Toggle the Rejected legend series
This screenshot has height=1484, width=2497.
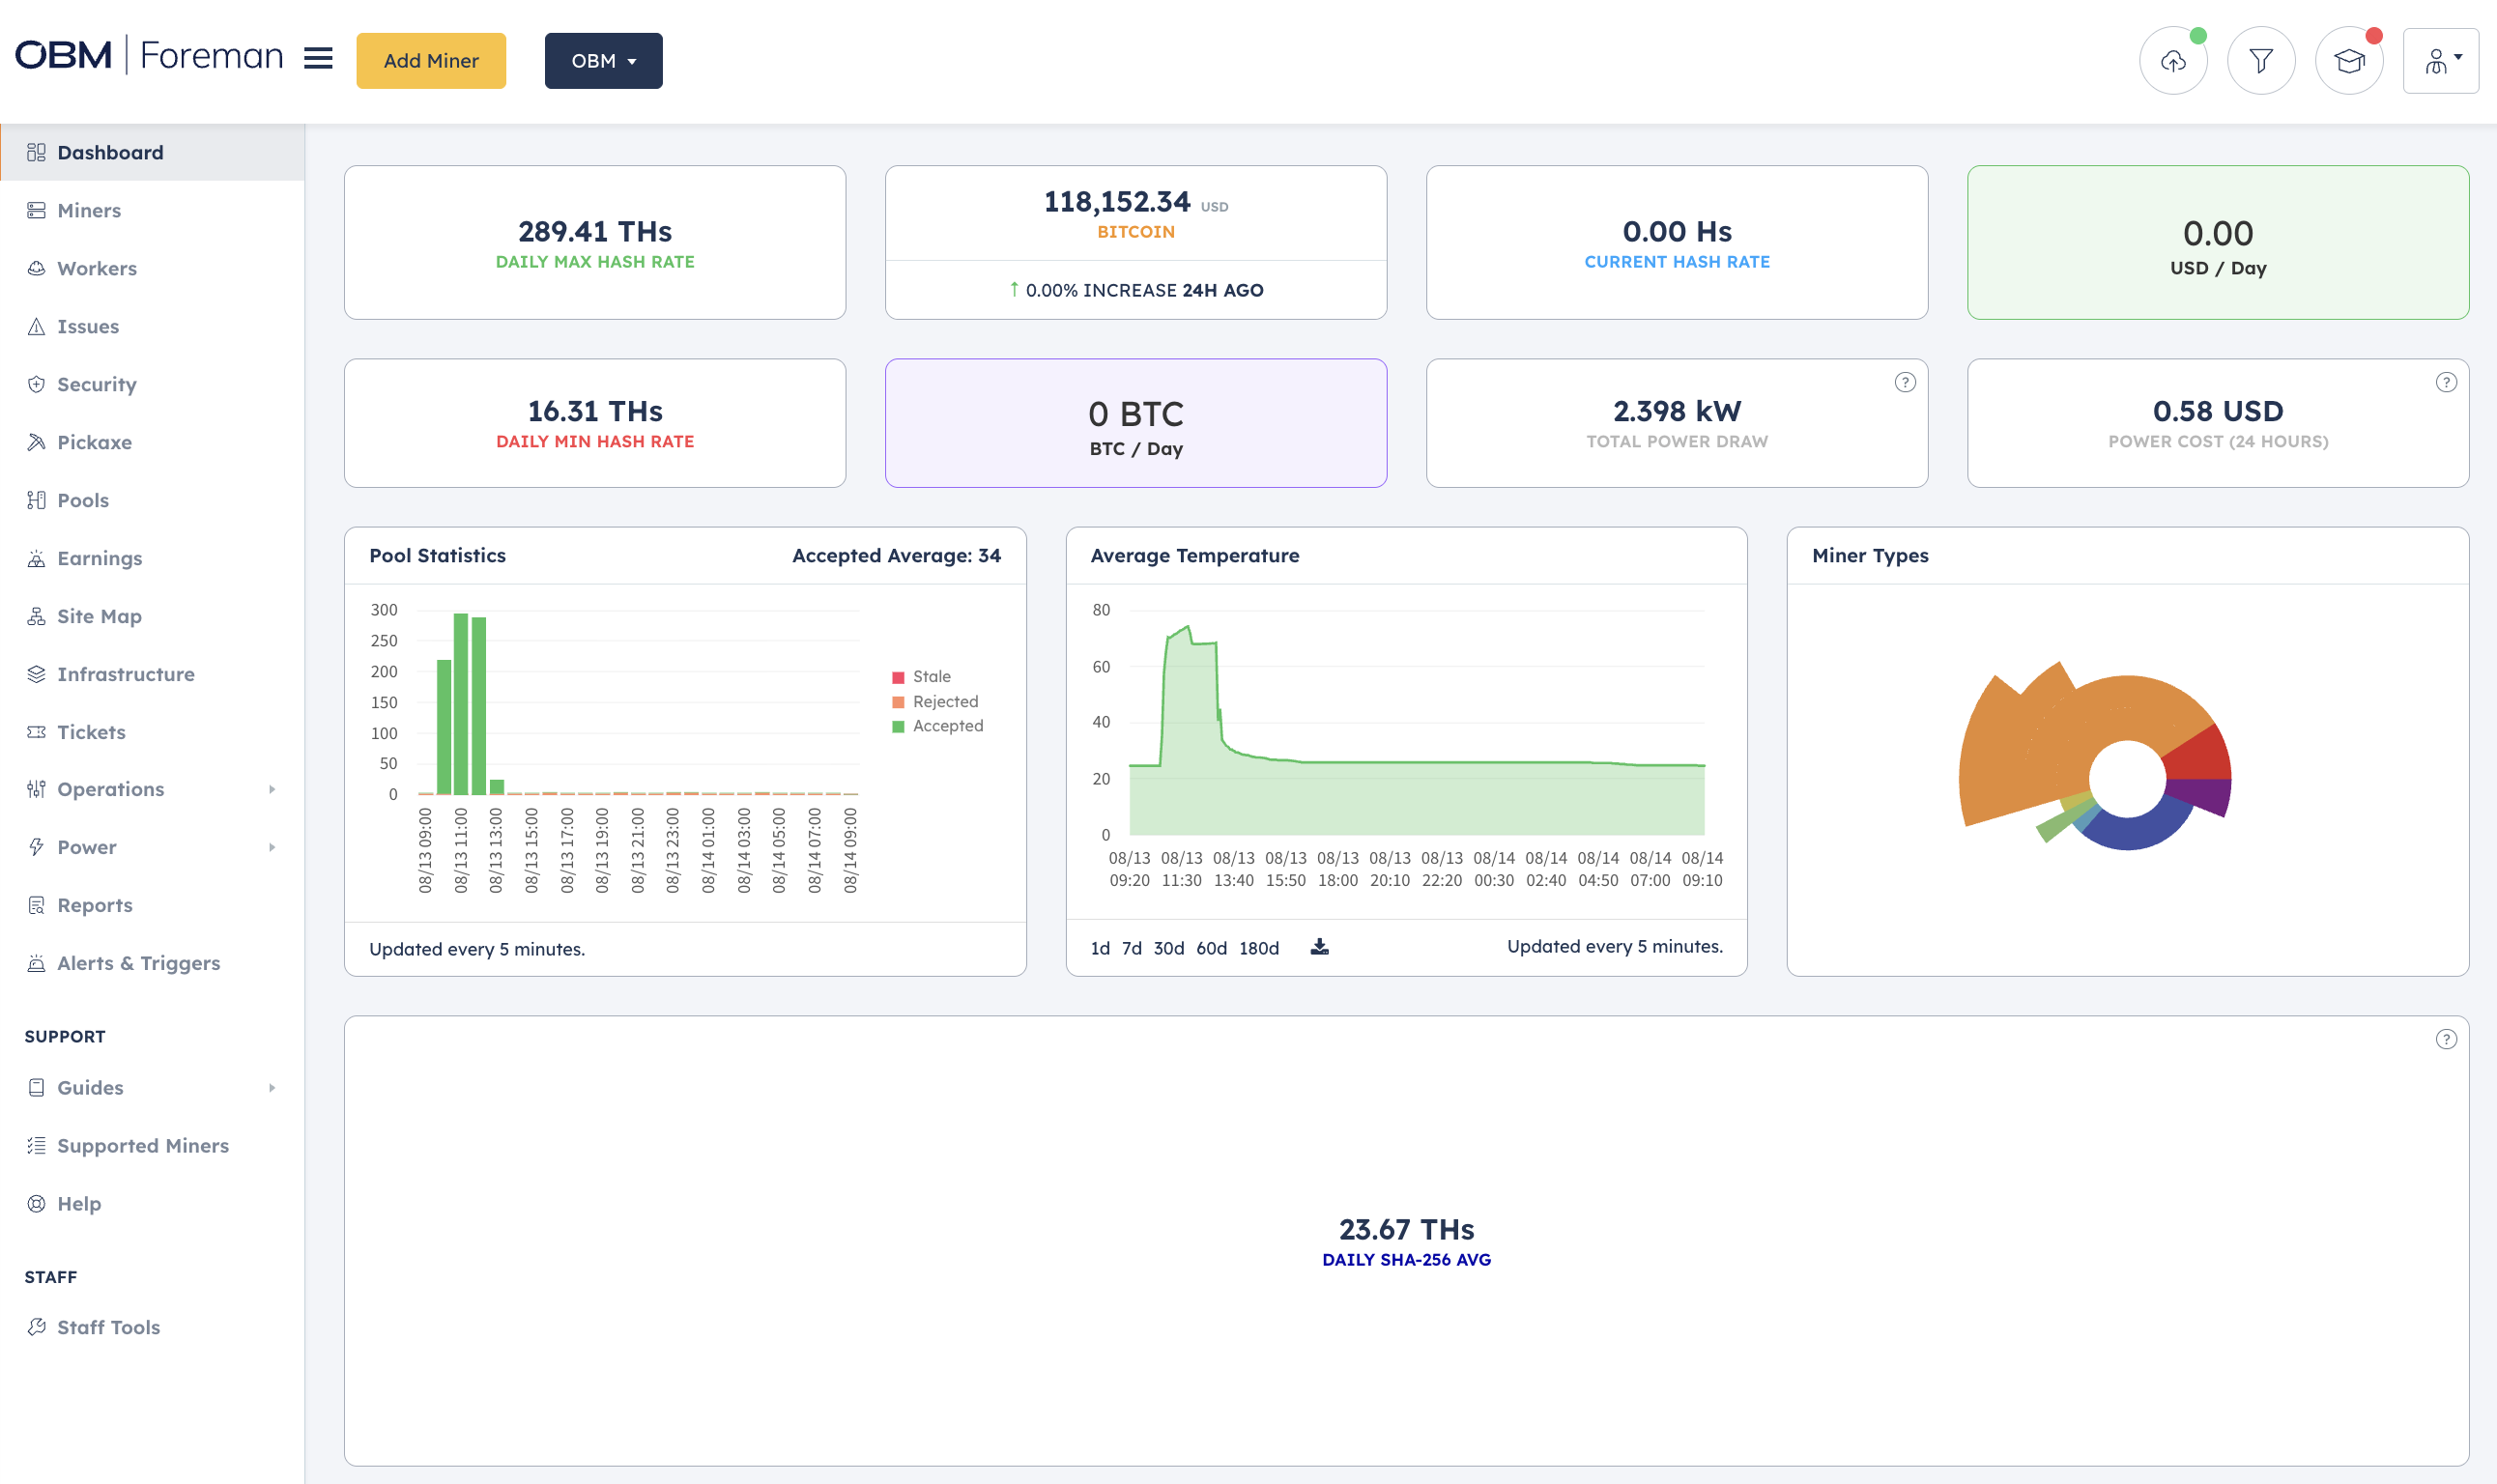tap(935, 701)
